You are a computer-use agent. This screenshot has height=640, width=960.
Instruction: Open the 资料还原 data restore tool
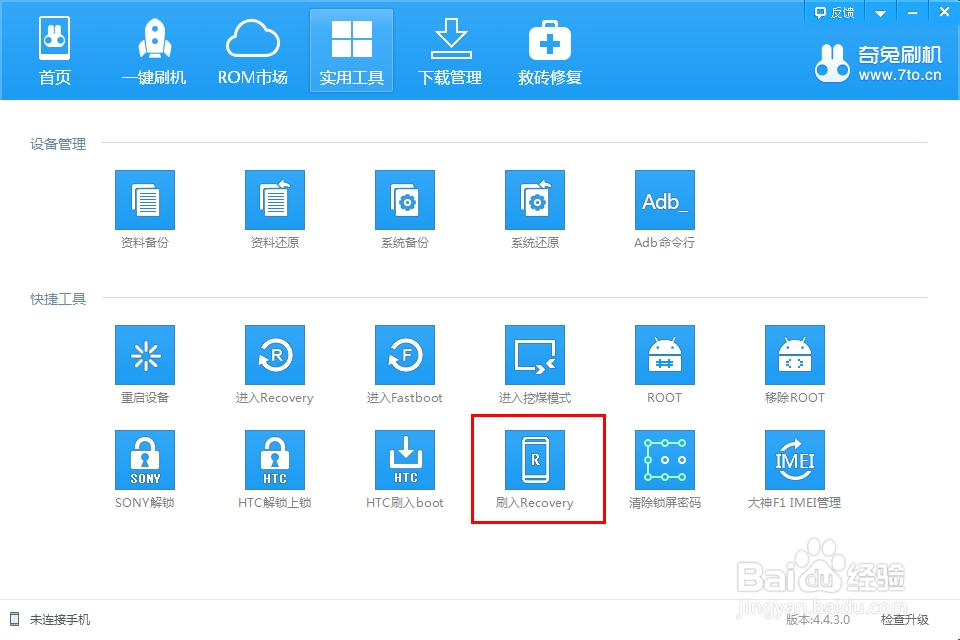click(x=274, y=200)
